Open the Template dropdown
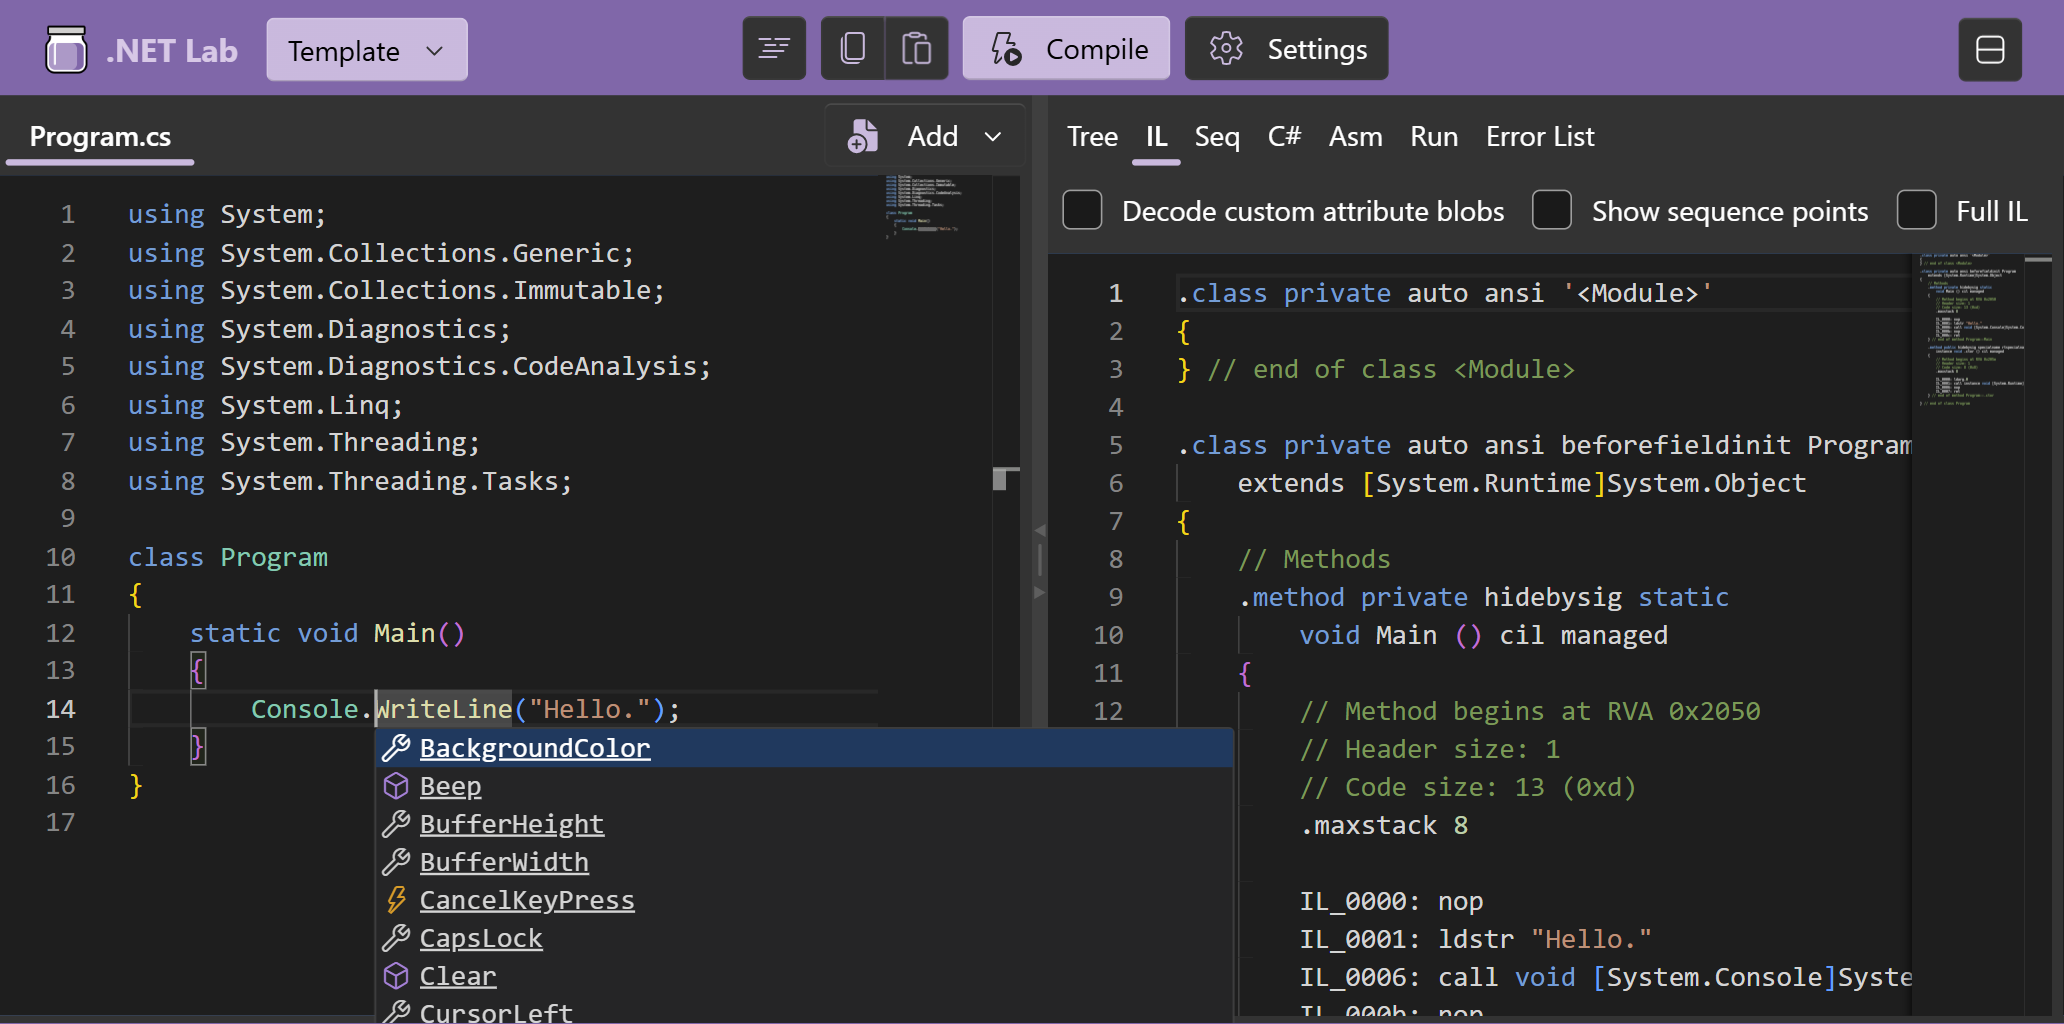Viewport: 2064px width, 1024px height. 366,50
